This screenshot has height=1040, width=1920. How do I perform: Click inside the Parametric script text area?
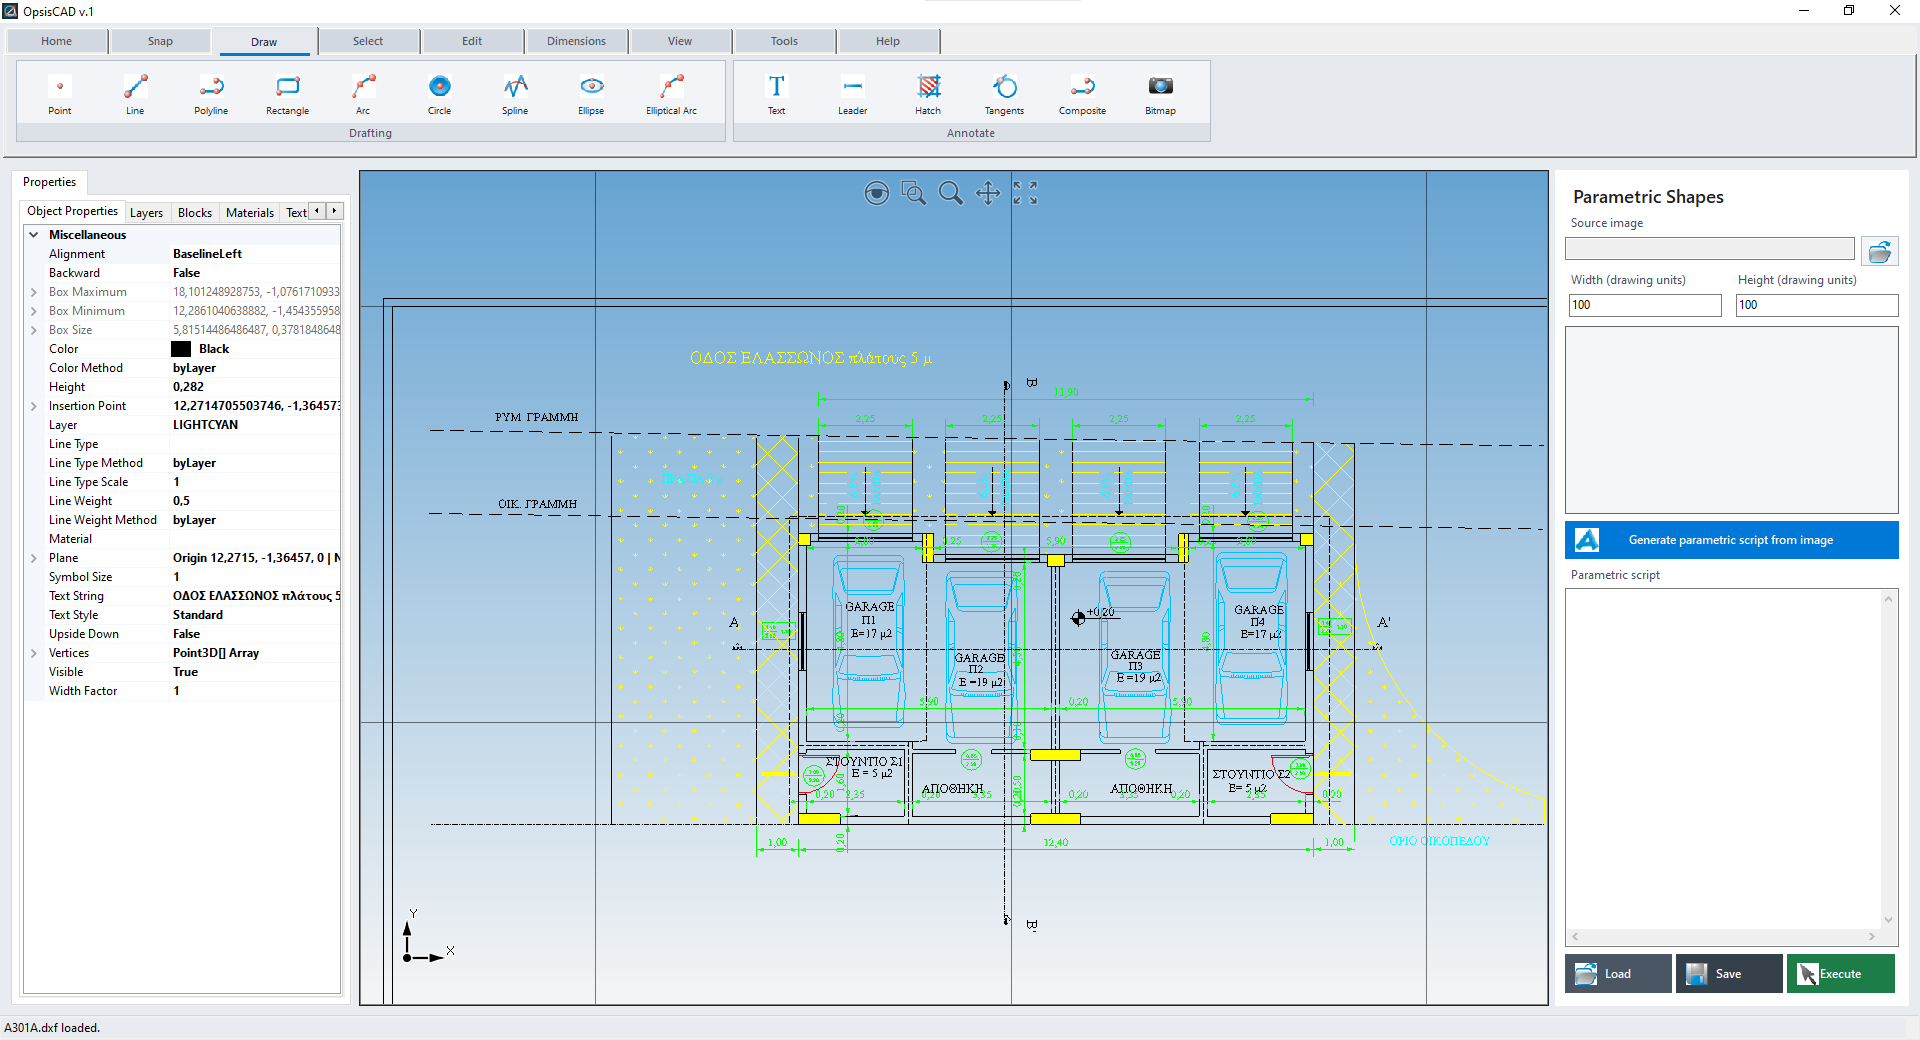tap(1723, 760)
